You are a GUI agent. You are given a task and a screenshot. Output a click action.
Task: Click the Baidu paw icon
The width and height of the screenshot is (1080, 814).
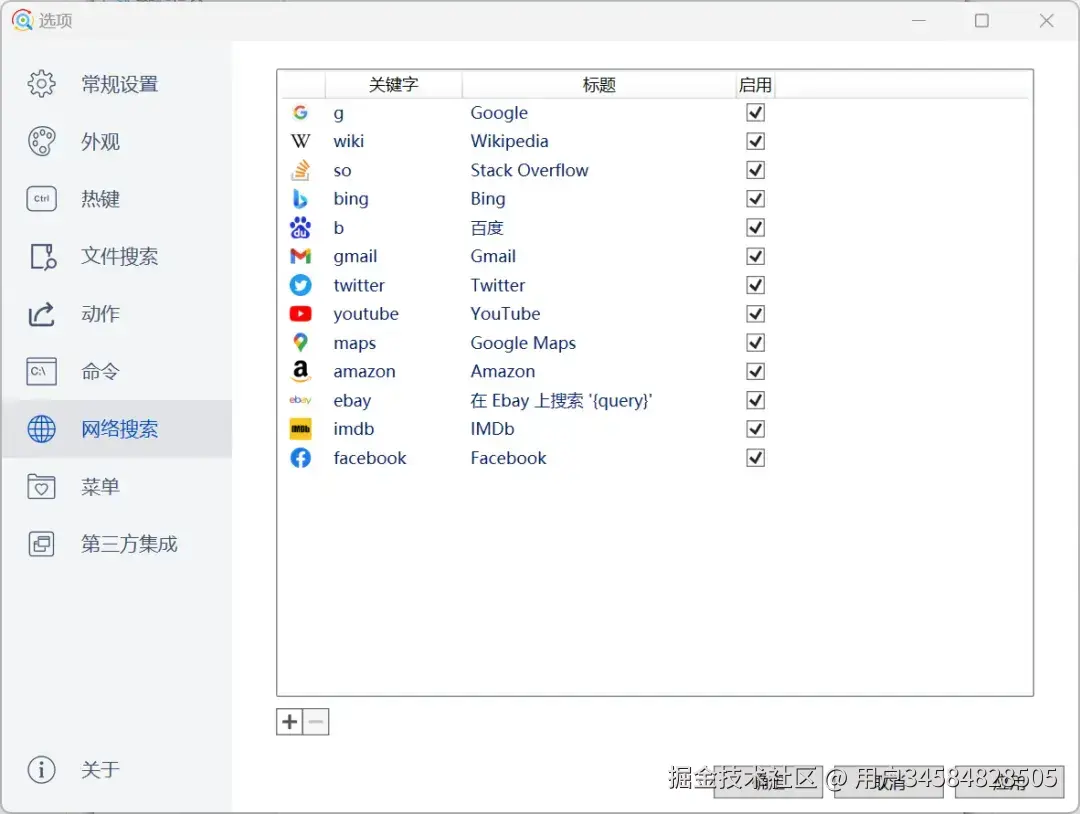[300, 227]
